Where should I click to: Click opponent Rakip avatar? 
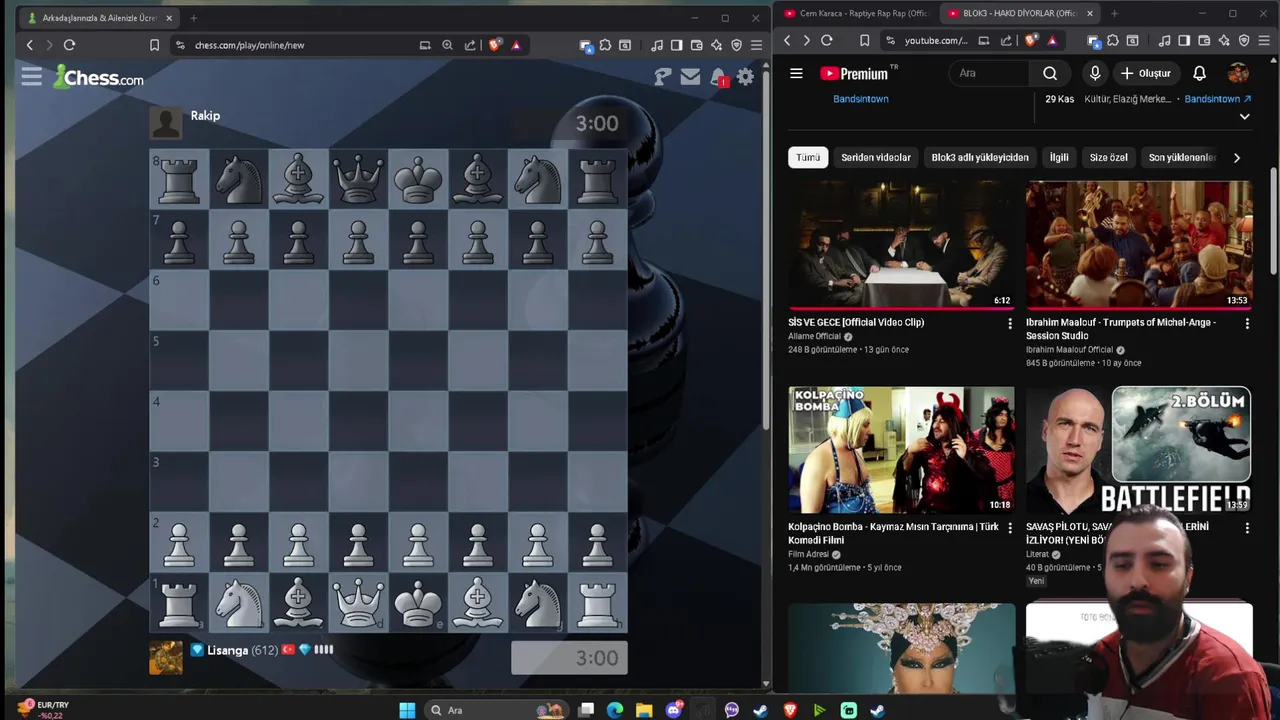click(x=166, y=123)
